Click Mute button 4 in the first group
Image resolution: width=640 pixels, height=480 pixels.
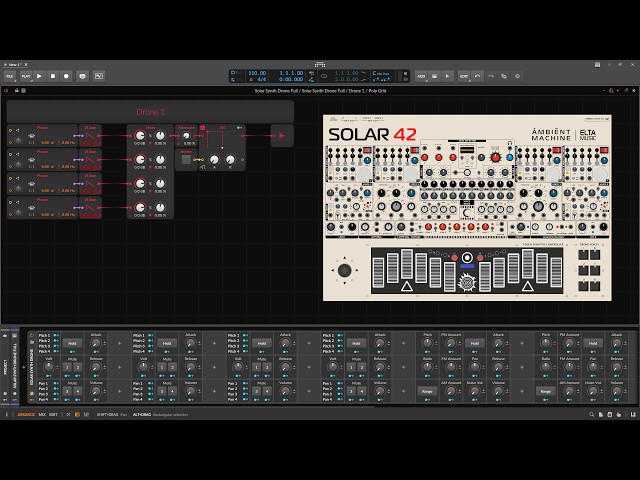[77, 391]
